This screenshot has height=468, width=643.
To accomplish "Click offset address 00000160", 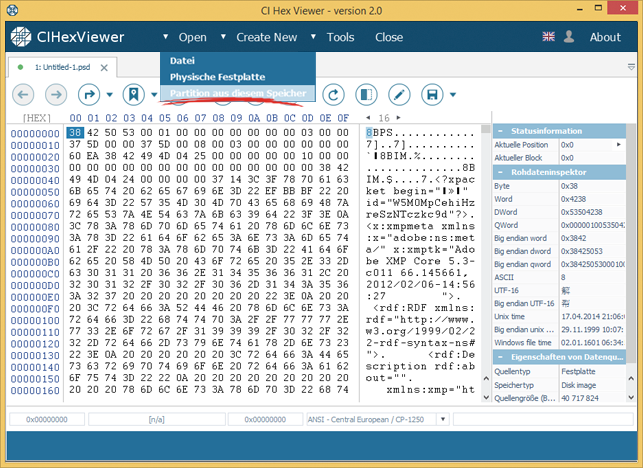I will tap(35, 390).
